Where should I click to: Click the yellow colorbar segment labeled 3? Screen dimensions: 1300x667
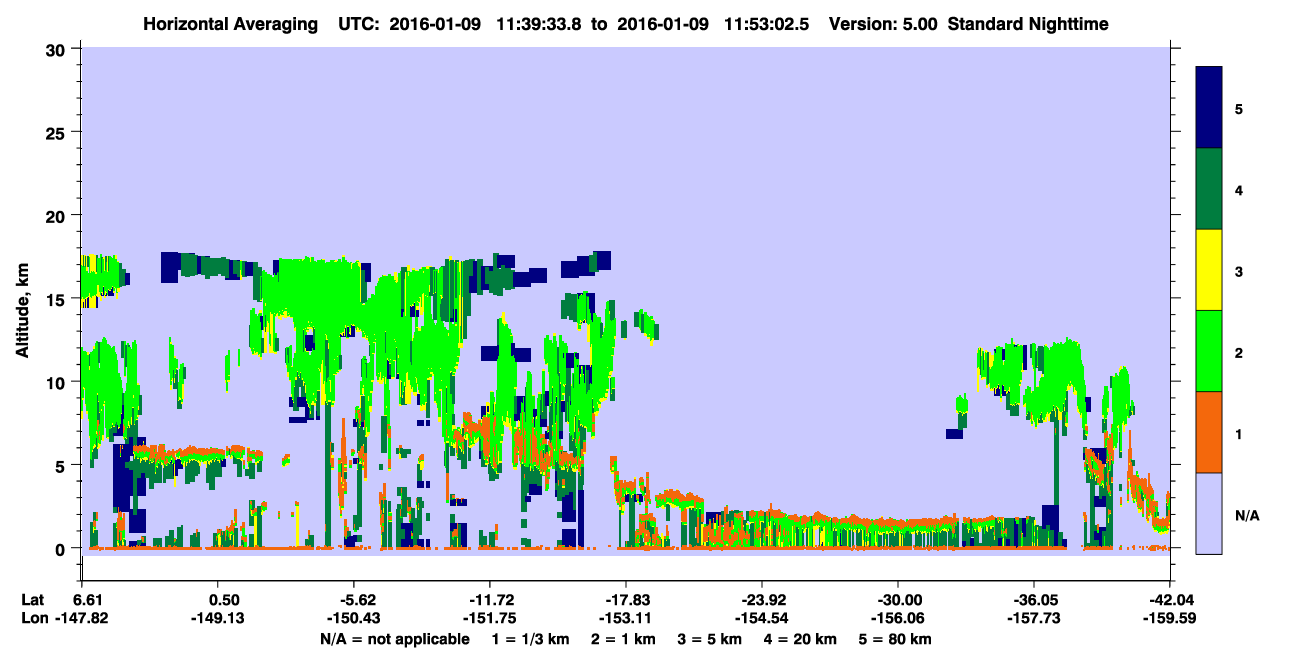(1209, 270)
